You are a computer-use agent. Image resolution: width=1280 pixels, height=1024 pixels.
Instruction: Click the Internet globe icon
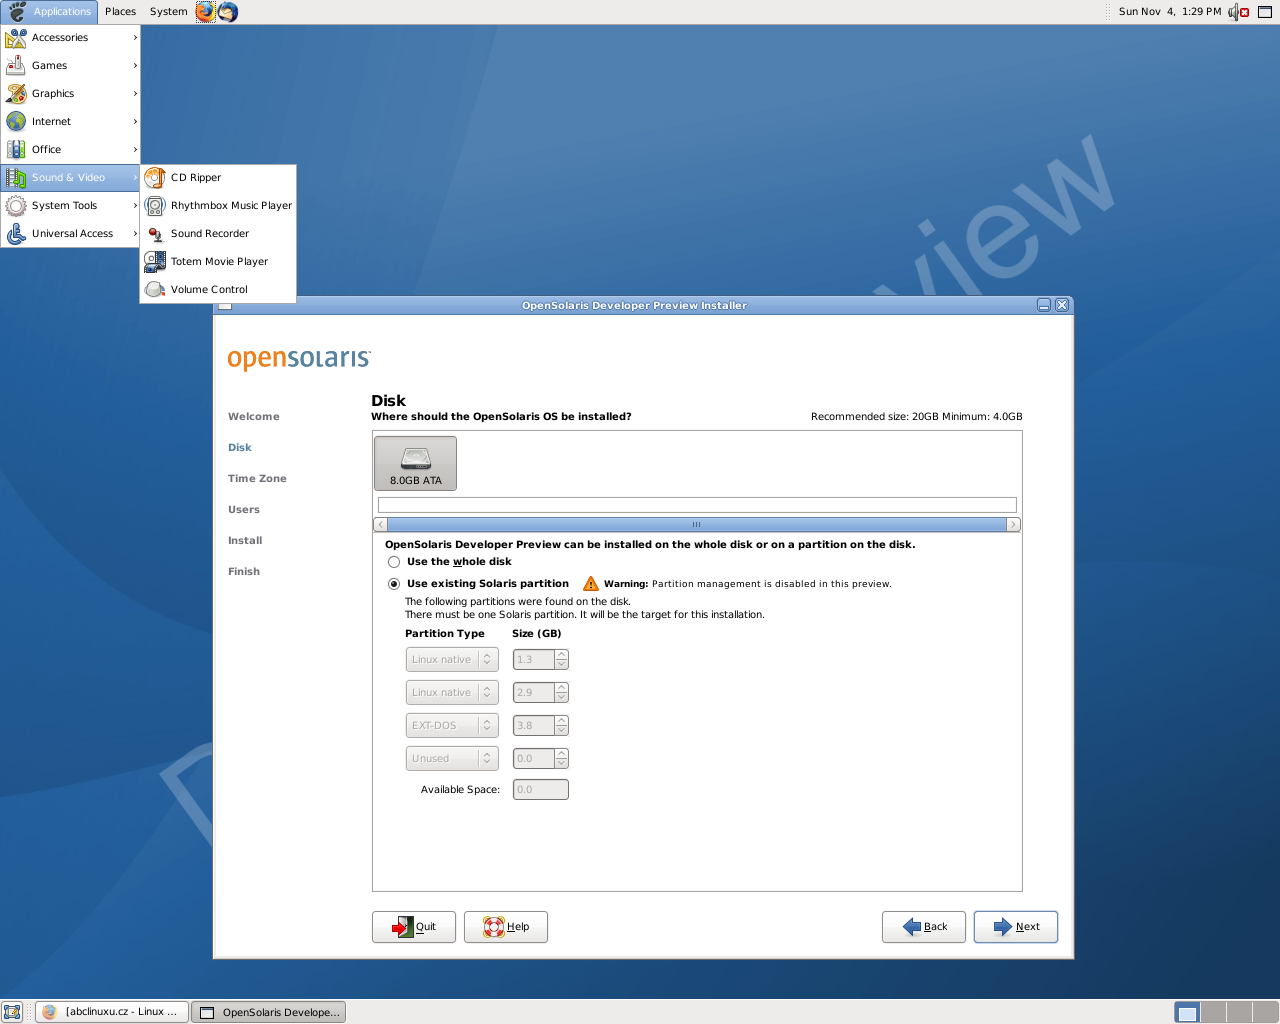click(x=16, y=122)
